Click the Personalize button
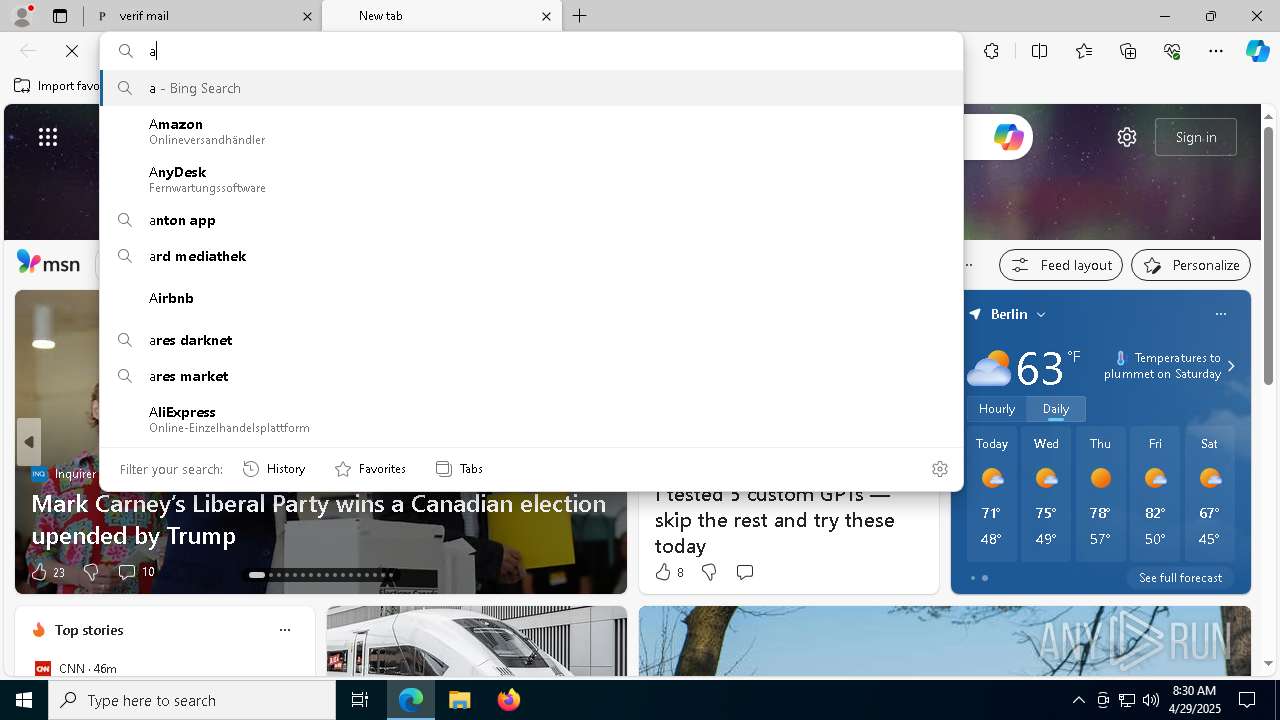 (x=1191, y=265)
